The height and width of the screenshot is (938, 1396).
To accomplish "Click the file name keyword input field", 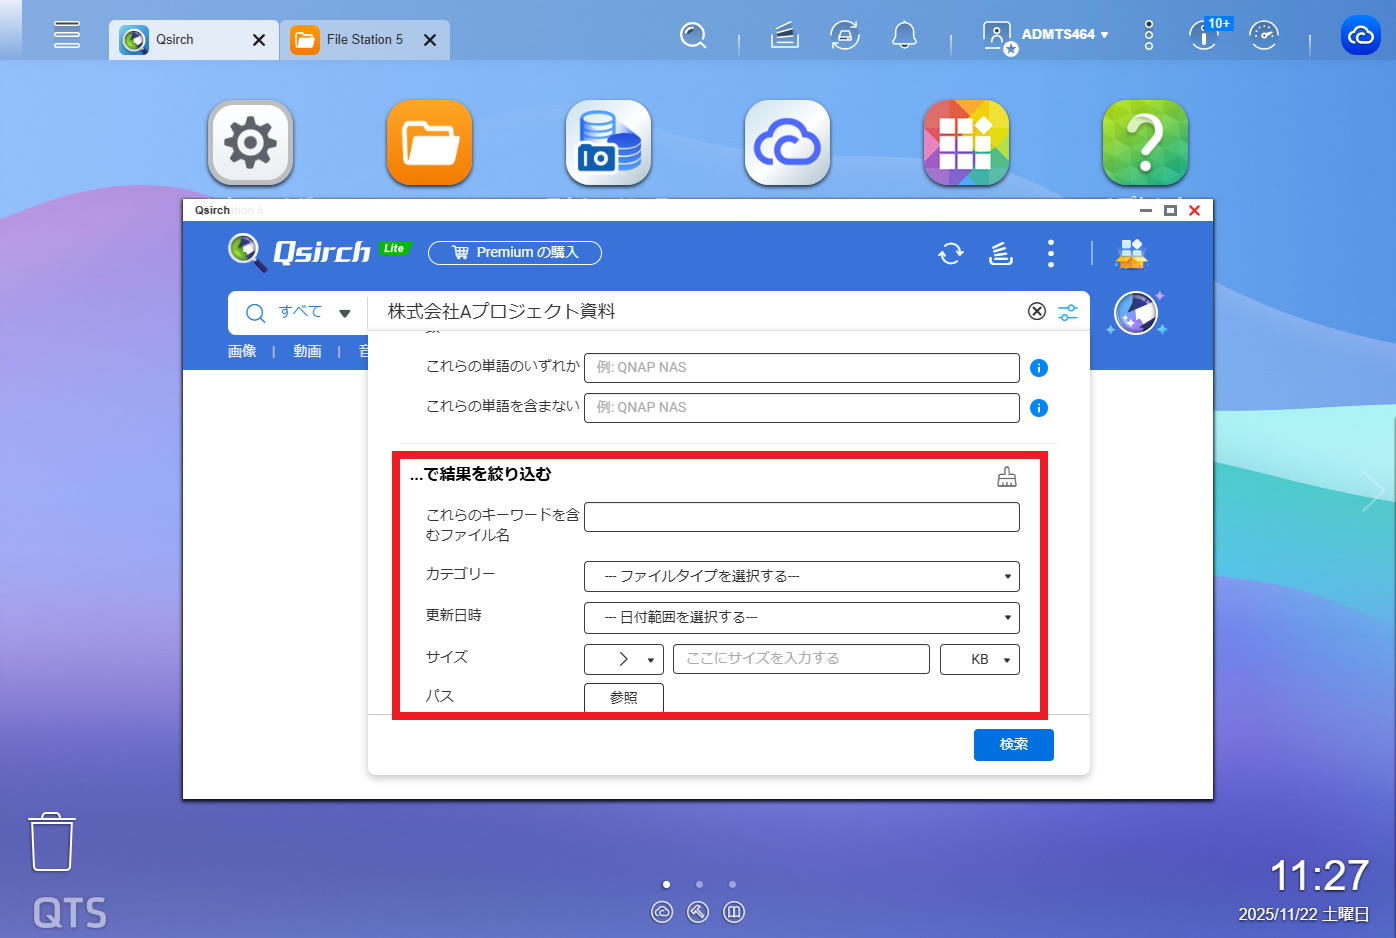I will click(x=801, y=517).
